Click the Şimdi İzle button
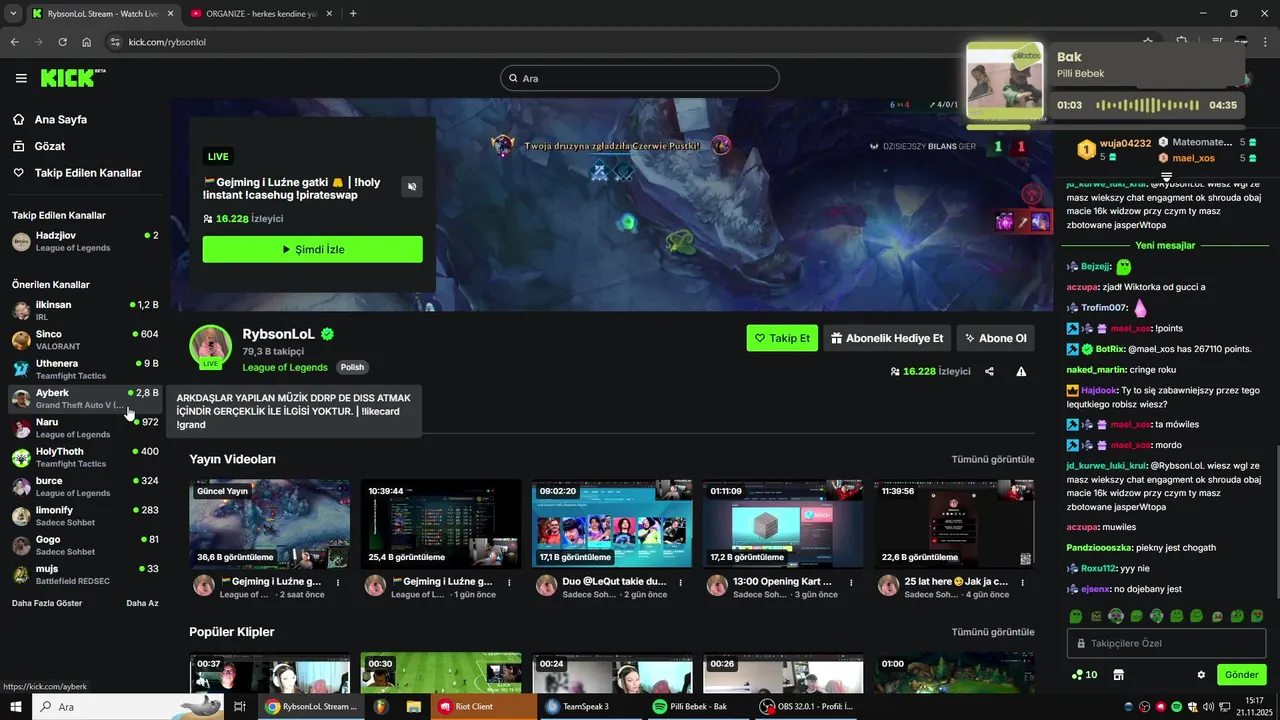This screenshot has width=1280, height=720. pyautogui.click(x=312, y=249)
